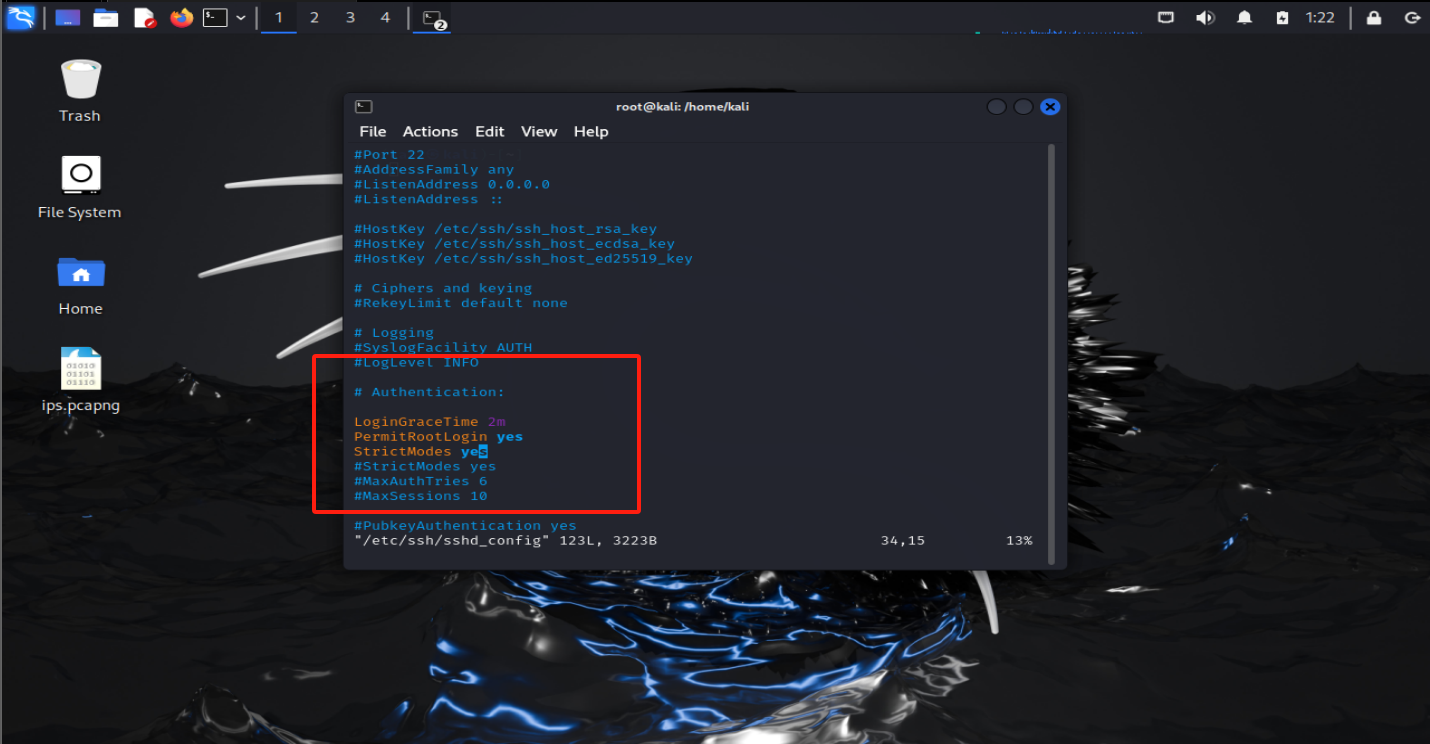The image size is (1430, 744).
Task: View notifications via the bell icon
Action: pyautogui.click(x=1243, y=17)
